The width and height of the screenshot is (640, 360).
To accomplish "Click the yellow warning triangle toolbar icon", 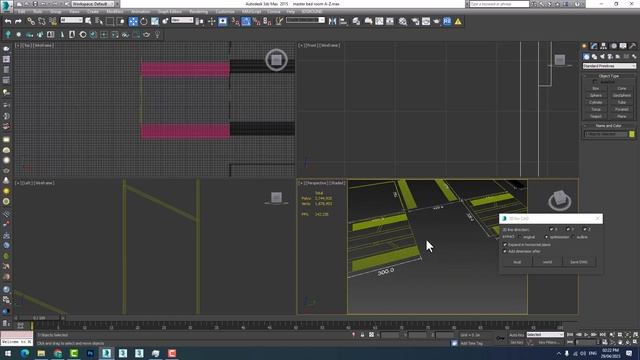I will 458,21.
